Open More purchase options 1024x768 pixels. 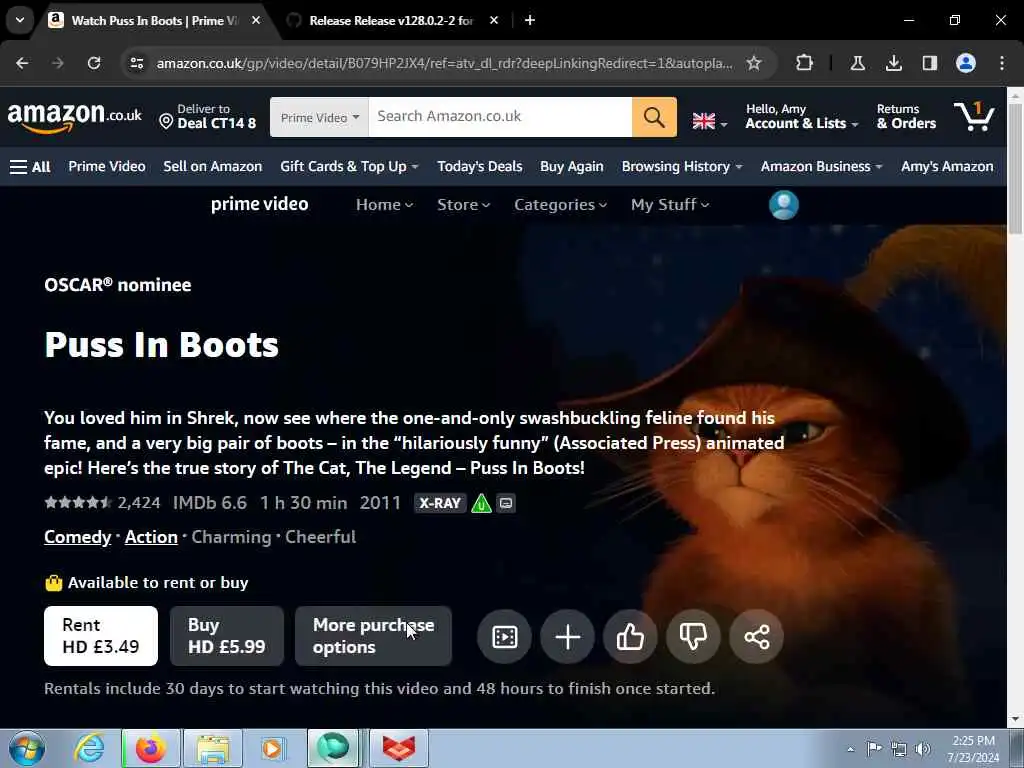click(x=374, y=636)
